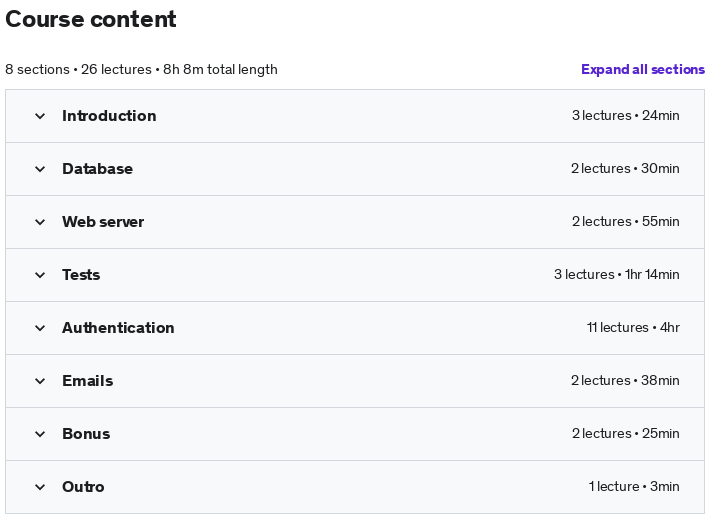Click the chevron next to Tests
Image resolution: width=705 pixels, height=514 pixels.
point(40,275)
